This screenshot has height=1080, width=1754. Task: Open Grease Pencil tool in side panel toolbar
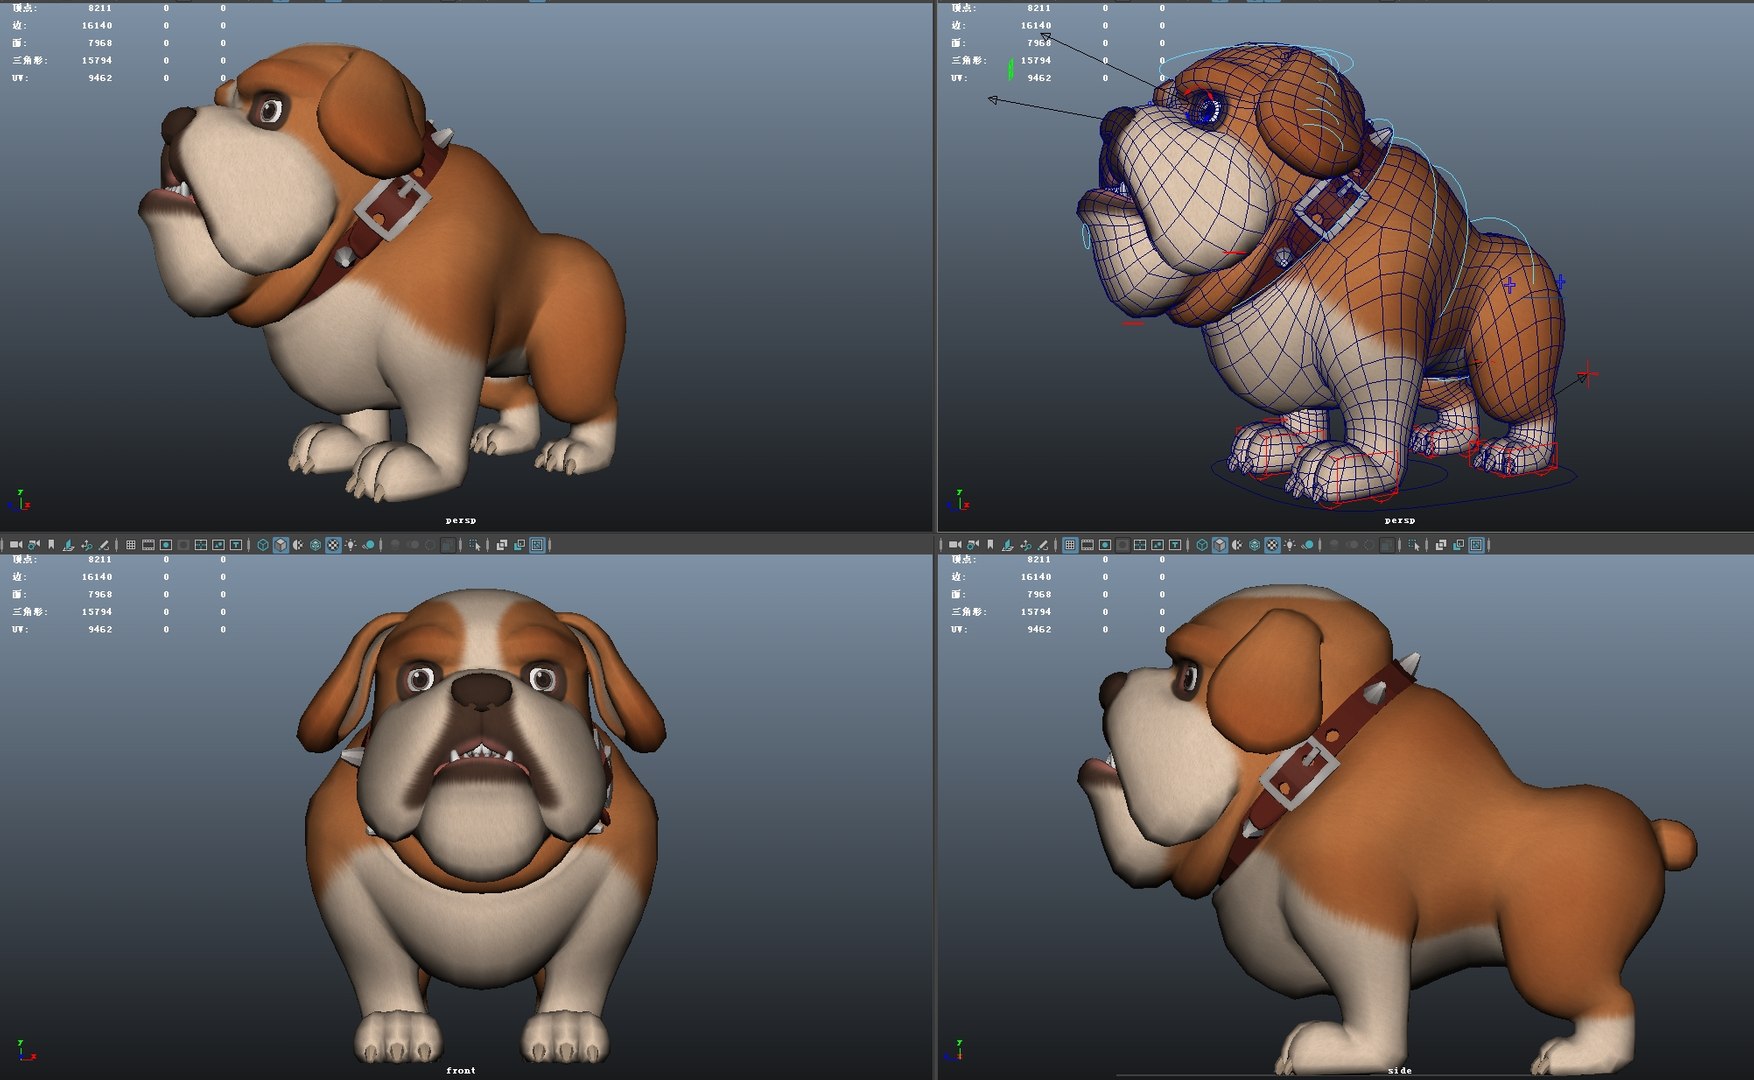[1043, 545]
